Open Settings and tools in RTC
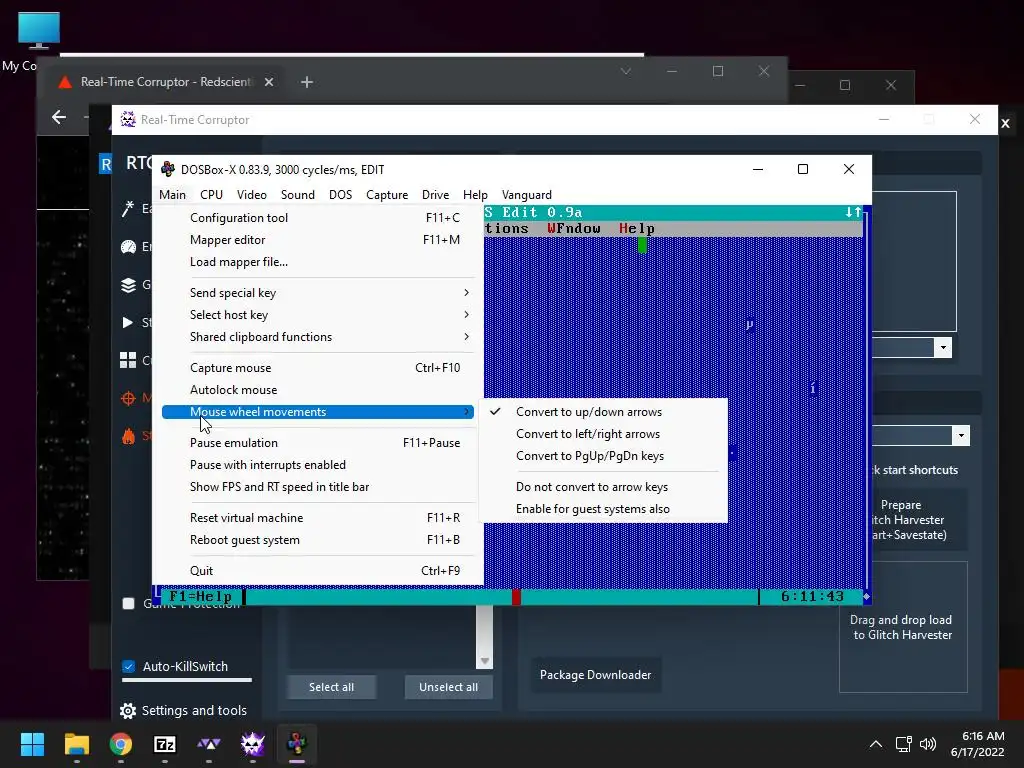1024x768 pixels. point(184,711)
